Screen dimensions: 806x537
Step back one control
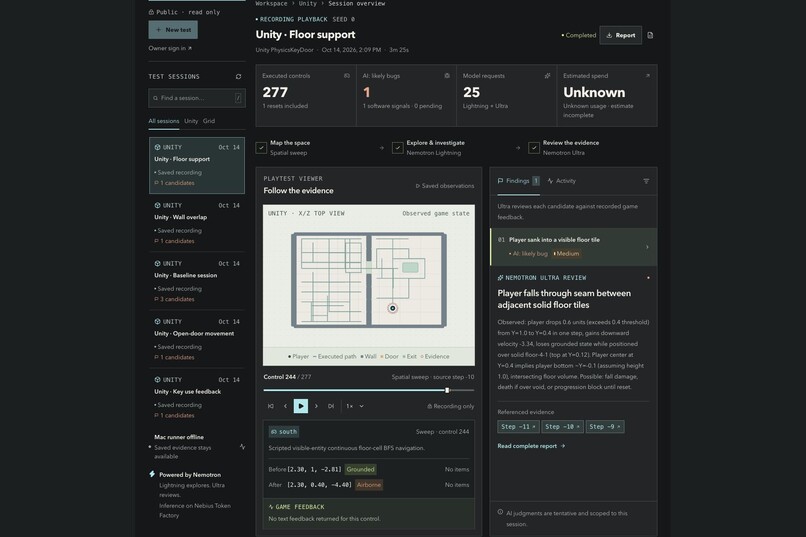pos(285,406)
